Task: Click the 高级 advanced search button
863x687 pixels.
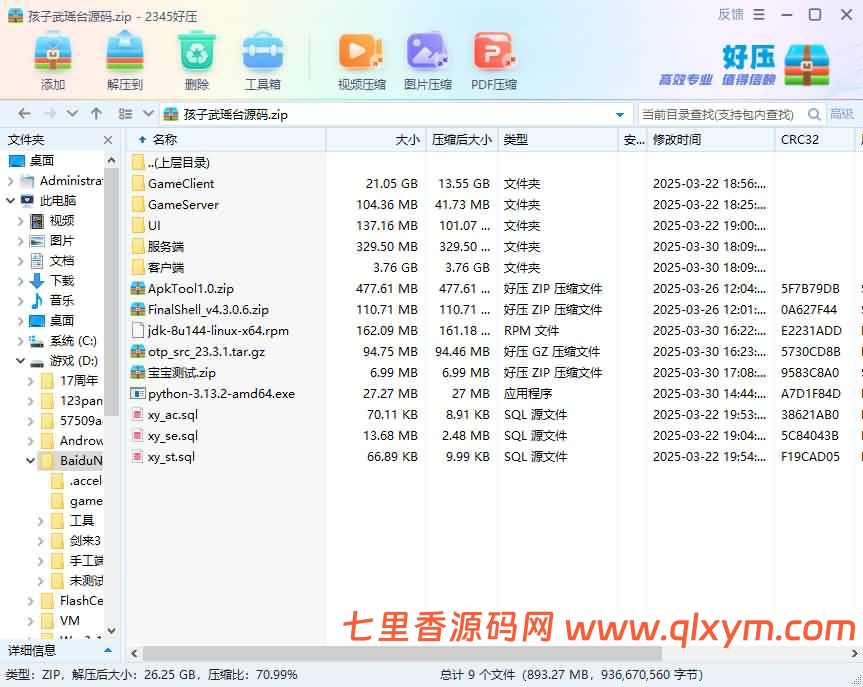Action: pos(845,114)
